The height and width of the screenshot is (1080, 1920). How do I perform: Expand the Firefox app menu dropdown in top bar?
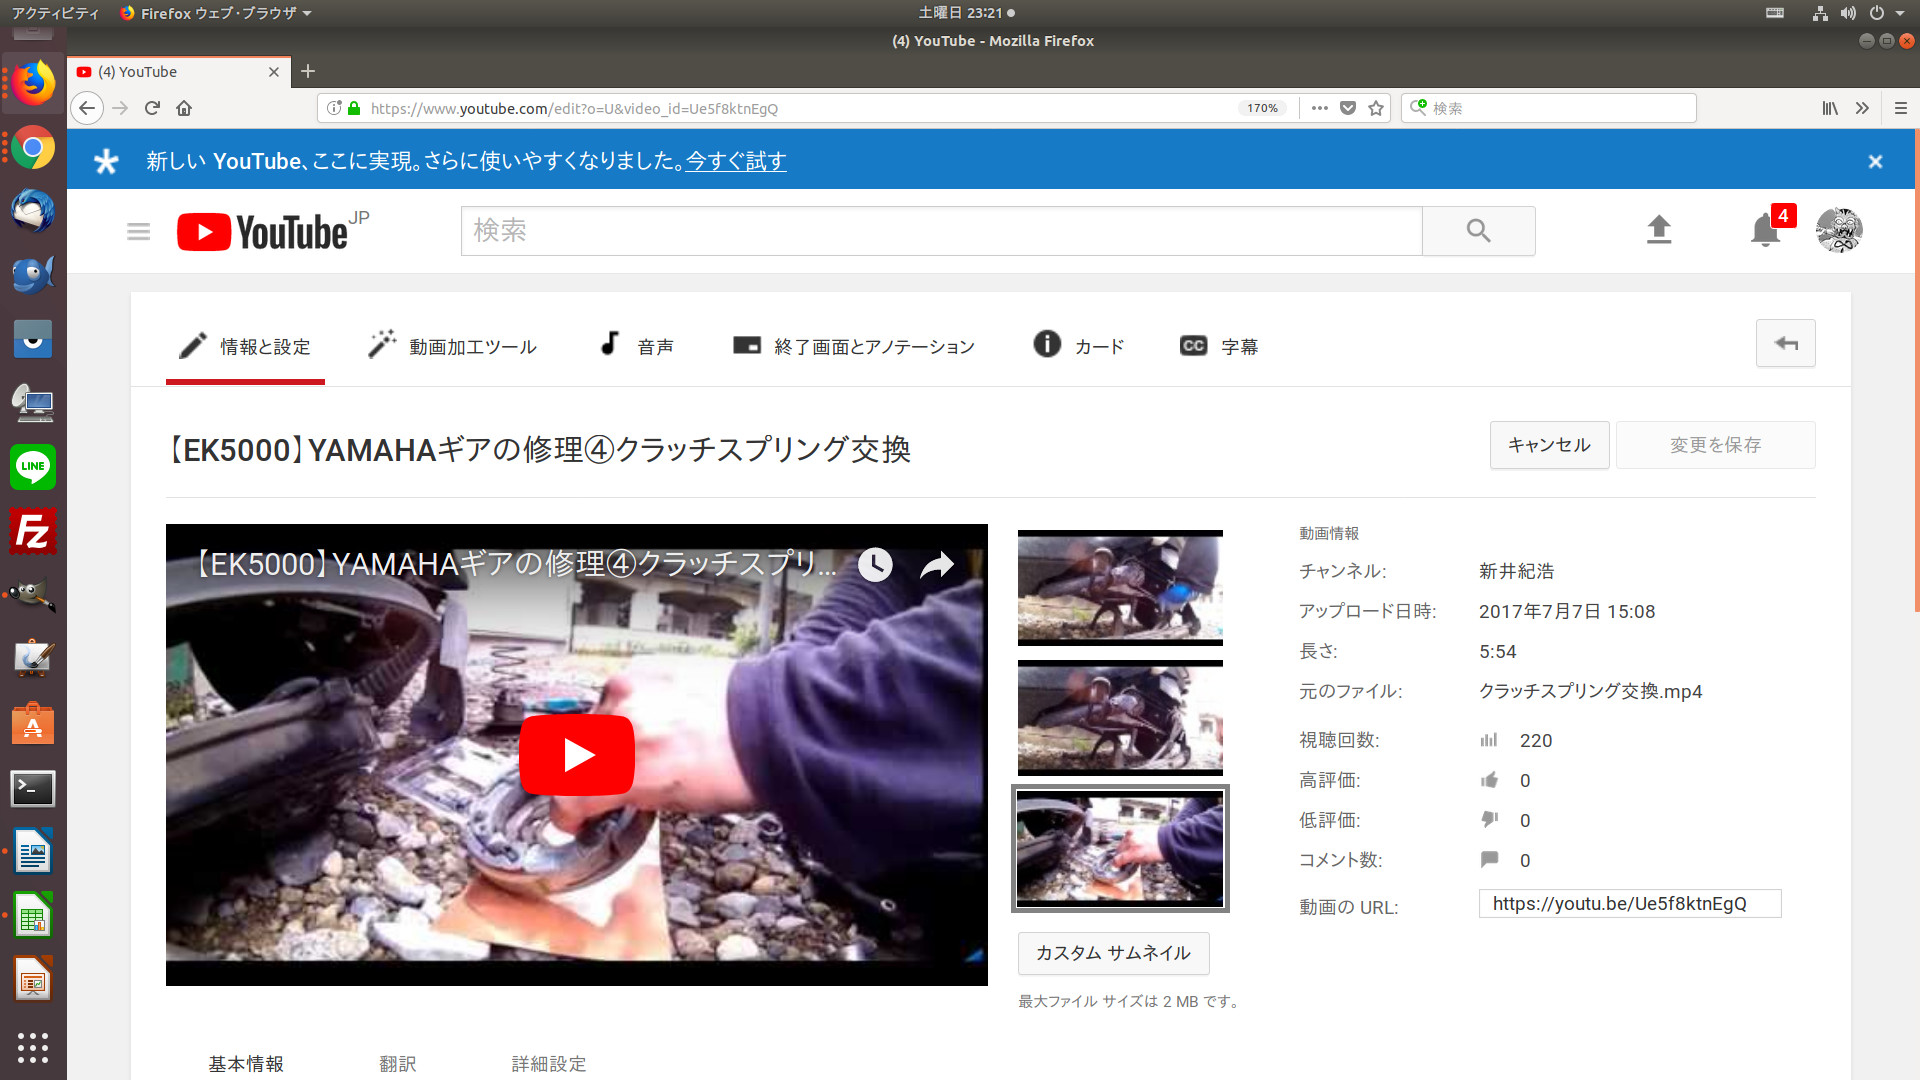click(215, 13)
